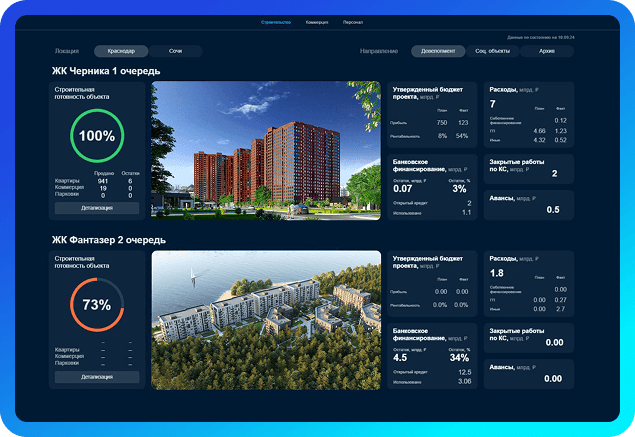The height and width of the screenshot is (437, 635).
Task: Click the heading ЖК Черника 1 очередь
Action: pyautogui.click(x=106, y=71)
